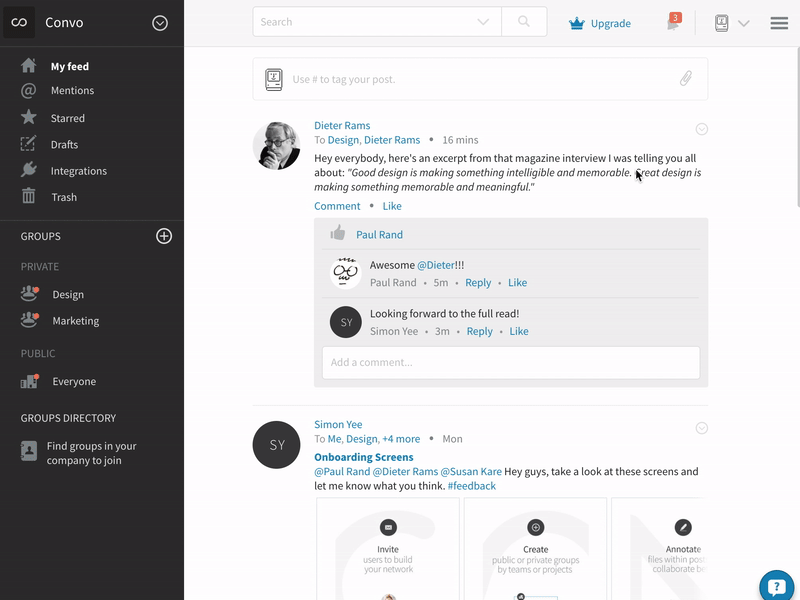Screen dimensions: 800x600
Task: Open the Everyone public group
Action: point(74,381)
